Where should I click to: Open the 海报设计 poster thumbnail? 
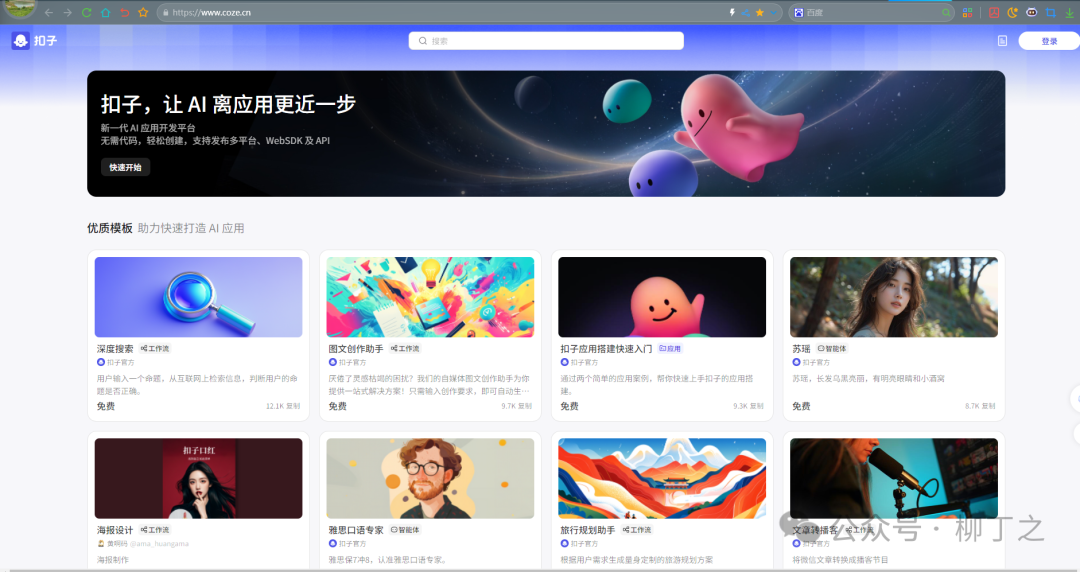point(198,478)
